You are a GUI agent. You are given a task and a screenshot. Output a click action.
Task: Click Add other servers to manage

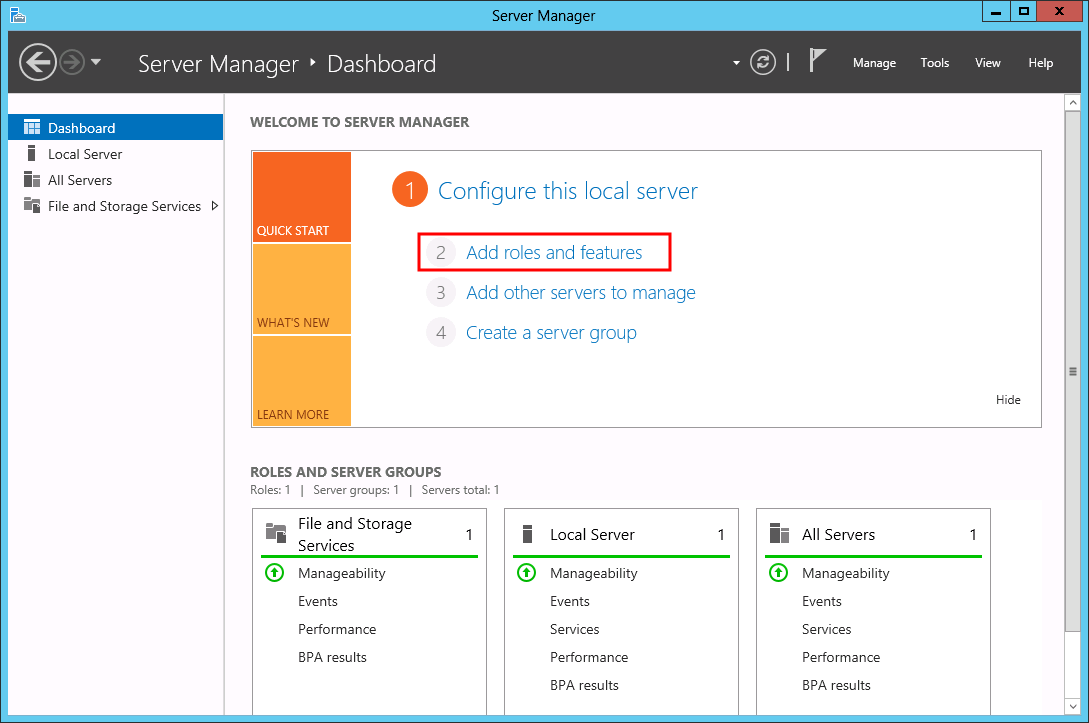(x=581, y=292)
